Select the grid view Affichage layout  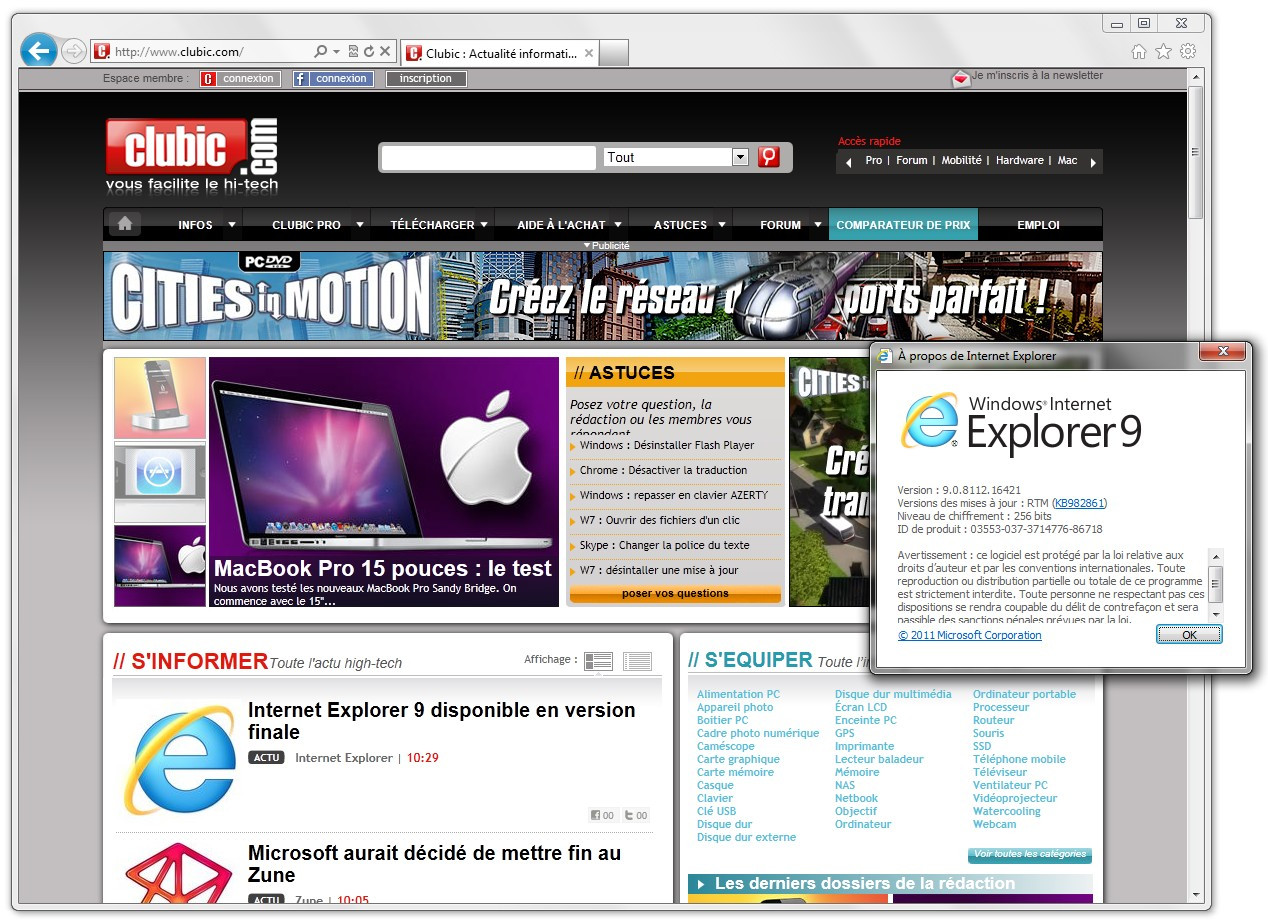point(598,660)
